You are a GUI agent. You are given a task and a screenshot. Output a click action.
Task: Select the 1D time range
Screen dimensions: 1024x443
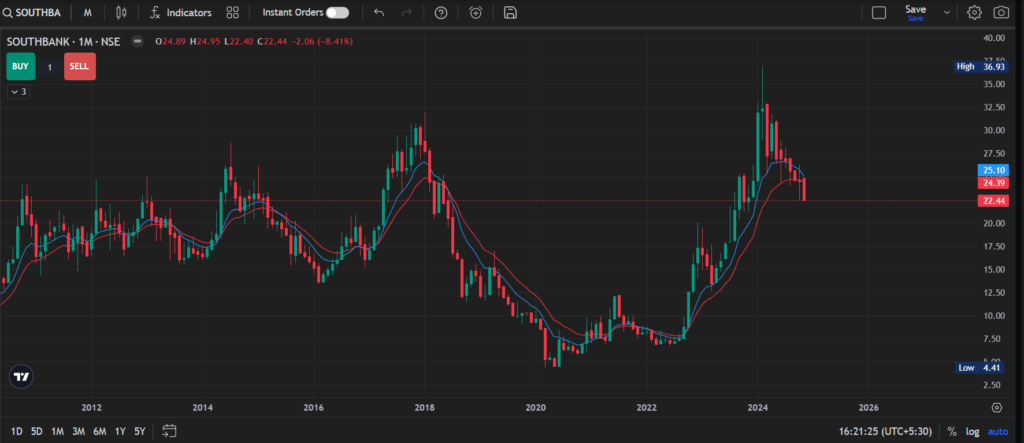click(17, 431)
